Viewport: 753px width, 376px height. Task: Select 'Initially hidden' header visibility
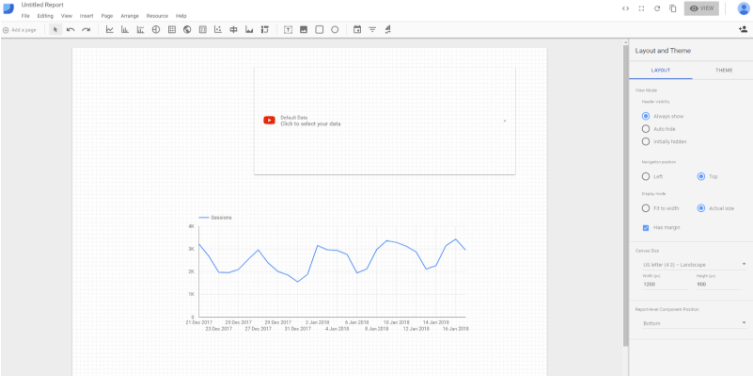[646, 142]
